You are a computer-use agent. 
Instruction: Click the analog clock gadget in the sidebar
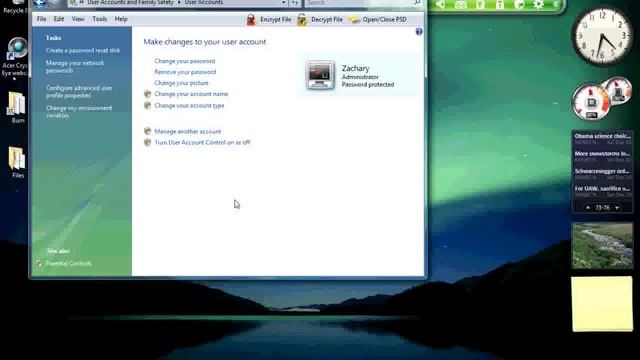(x=602, y=37)
